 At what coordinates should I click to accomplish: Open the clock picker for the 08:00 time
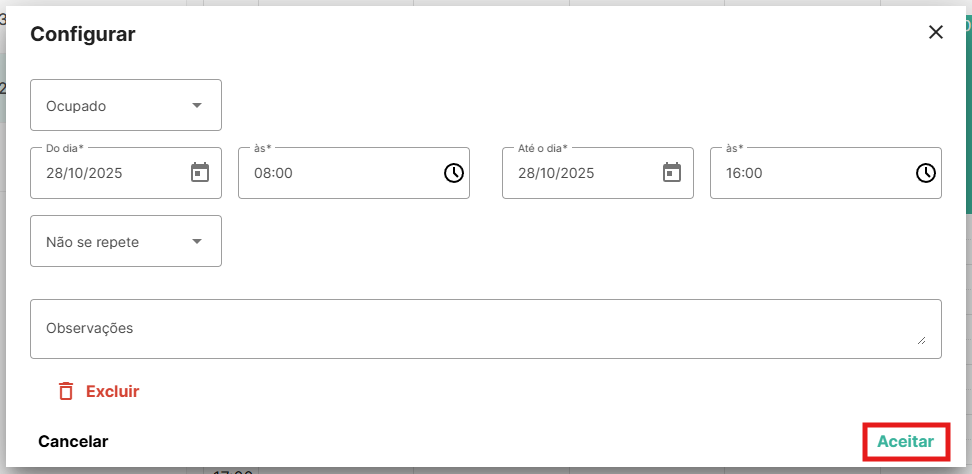pos(454,173)
